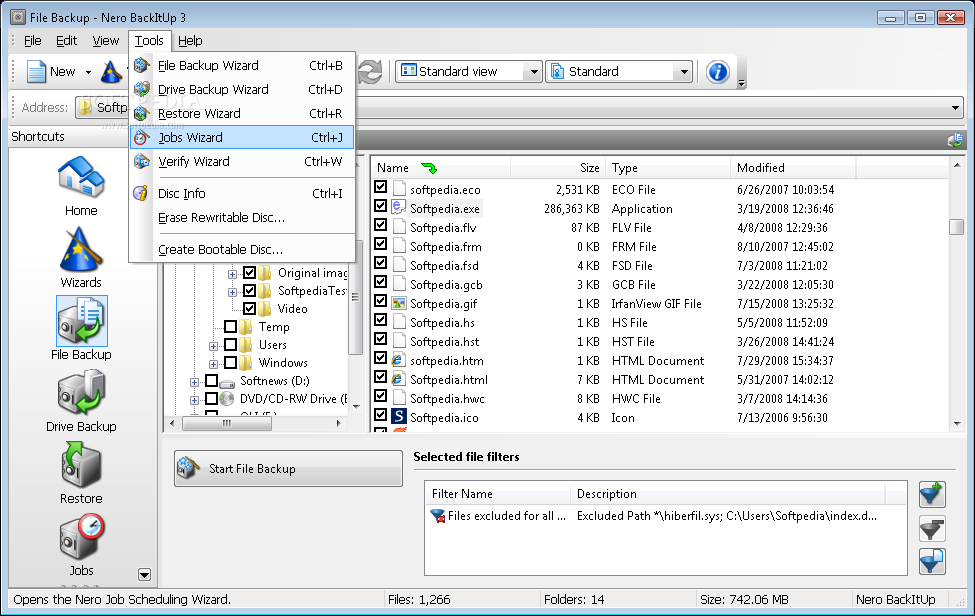
Task: Choose Create Bootable Disc menu item
Action: (242, 249)
